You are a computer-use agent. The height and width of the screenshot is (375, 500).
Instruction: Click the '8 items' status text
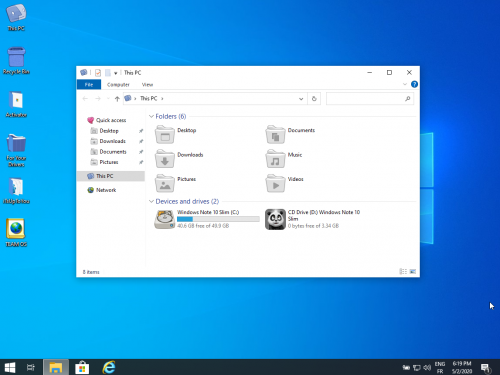(x=91, y=272)
